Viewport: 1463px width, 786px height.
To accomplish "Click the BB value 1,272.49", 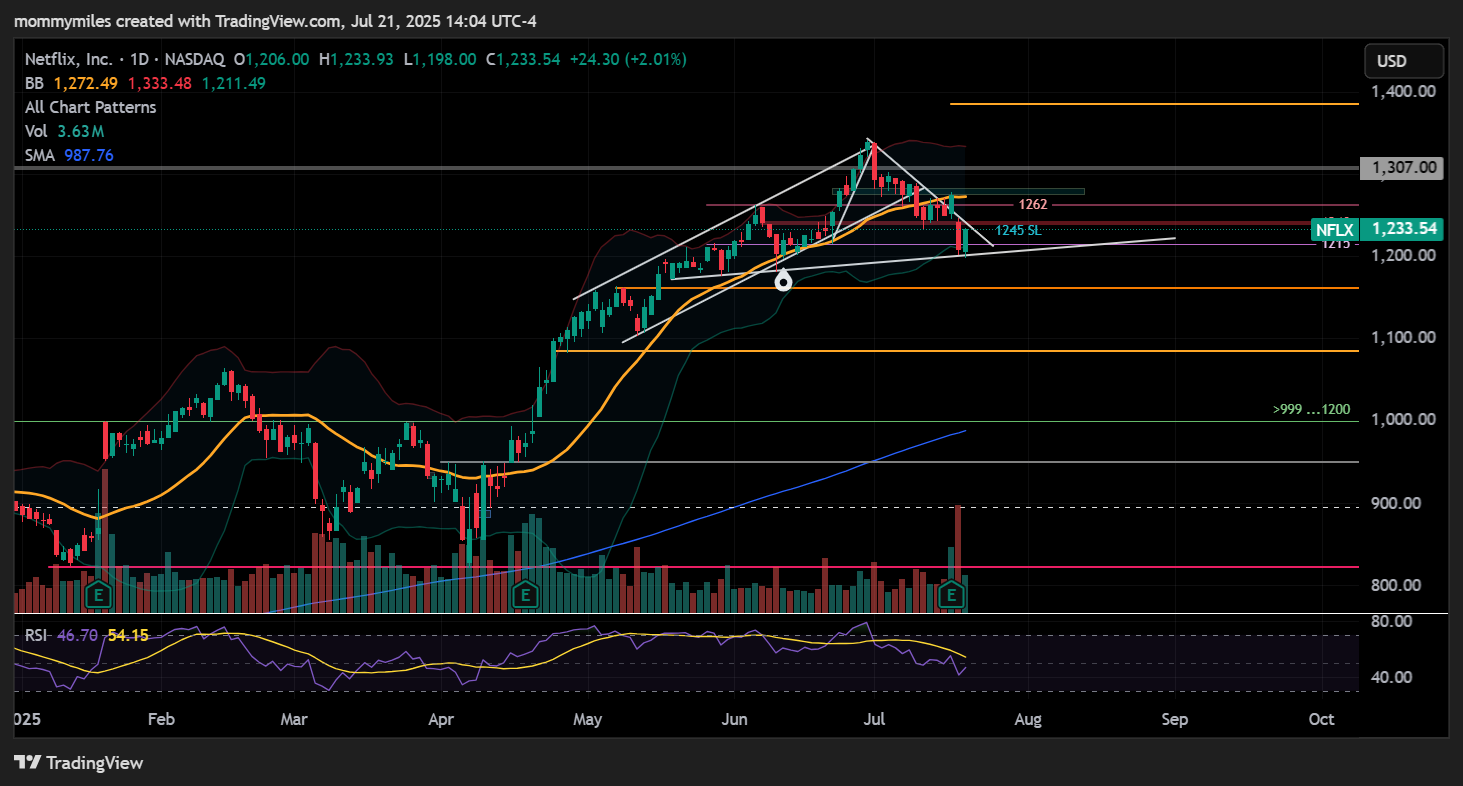I will (85, 83).
